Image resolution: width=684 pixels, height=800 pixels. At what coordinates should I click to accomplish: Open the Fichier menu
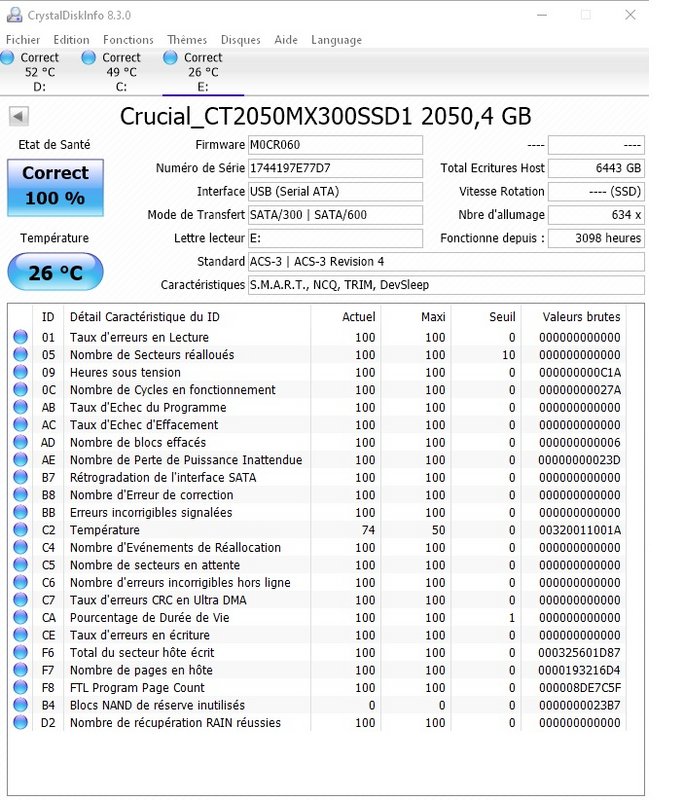tap(23, 40)
